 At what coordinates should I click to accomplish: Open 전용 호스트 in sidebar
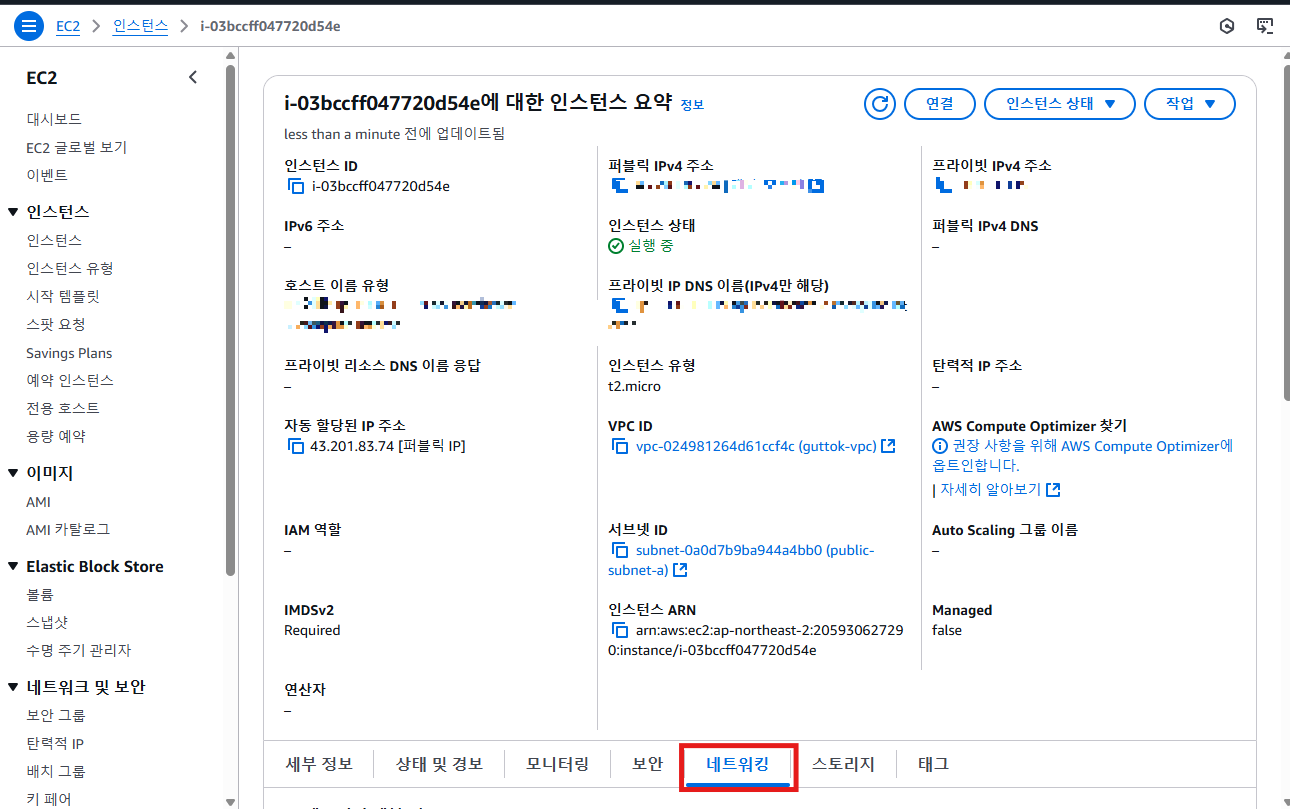coord(63,408)
